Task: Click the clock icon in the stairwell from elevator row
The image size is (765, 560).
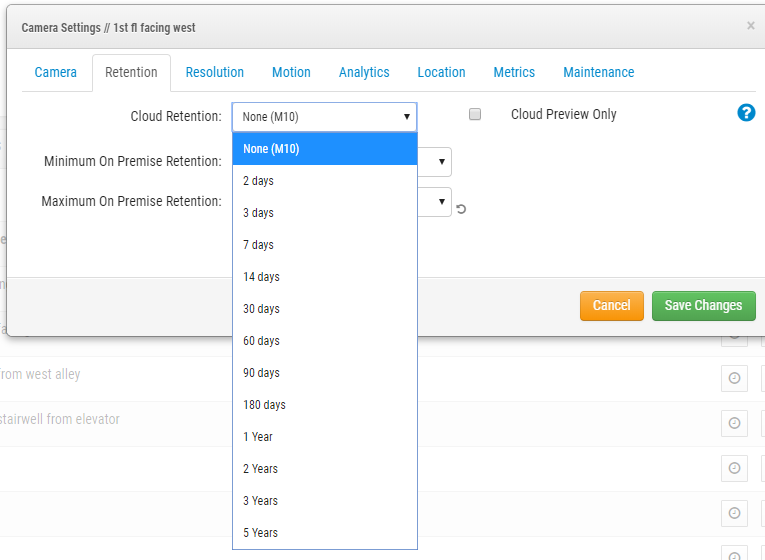Action: click(x=734, y=423)
